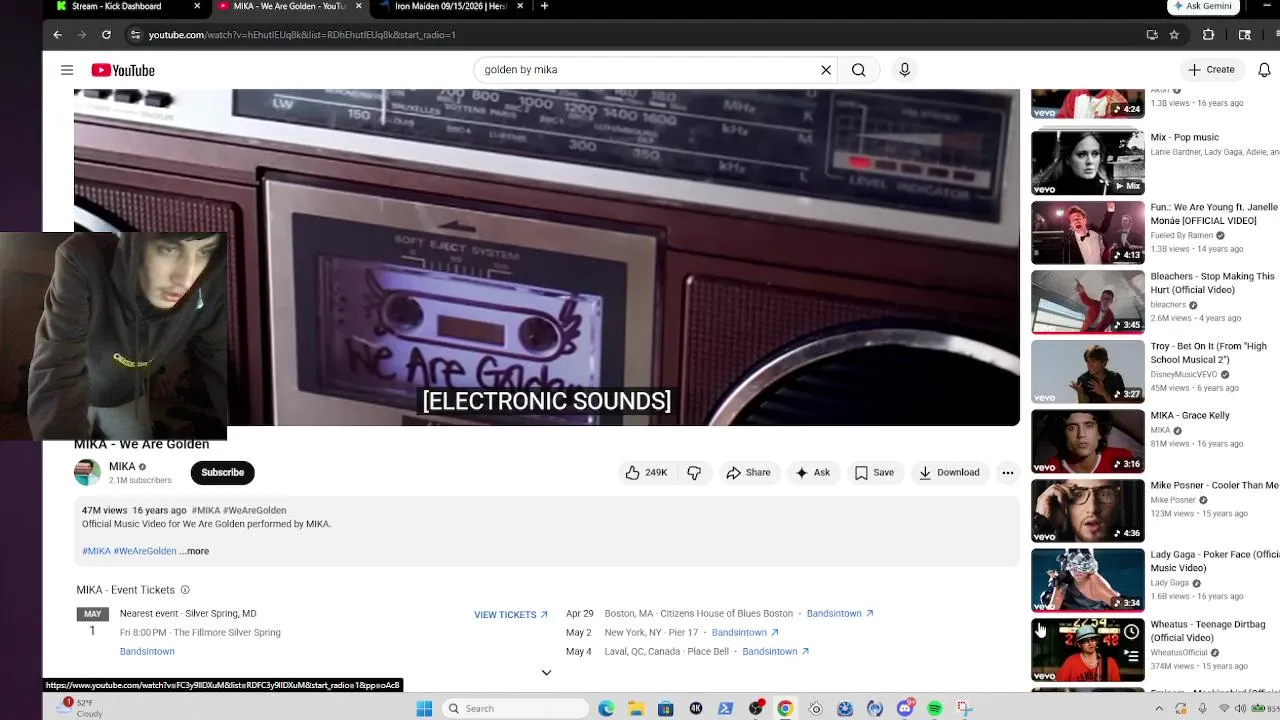Image resolution: width=1280 pixels, height=720 pixels.
Task: Open Bandsintown link for Boston event
Action: pyautogui.click(x=840, y=614)
